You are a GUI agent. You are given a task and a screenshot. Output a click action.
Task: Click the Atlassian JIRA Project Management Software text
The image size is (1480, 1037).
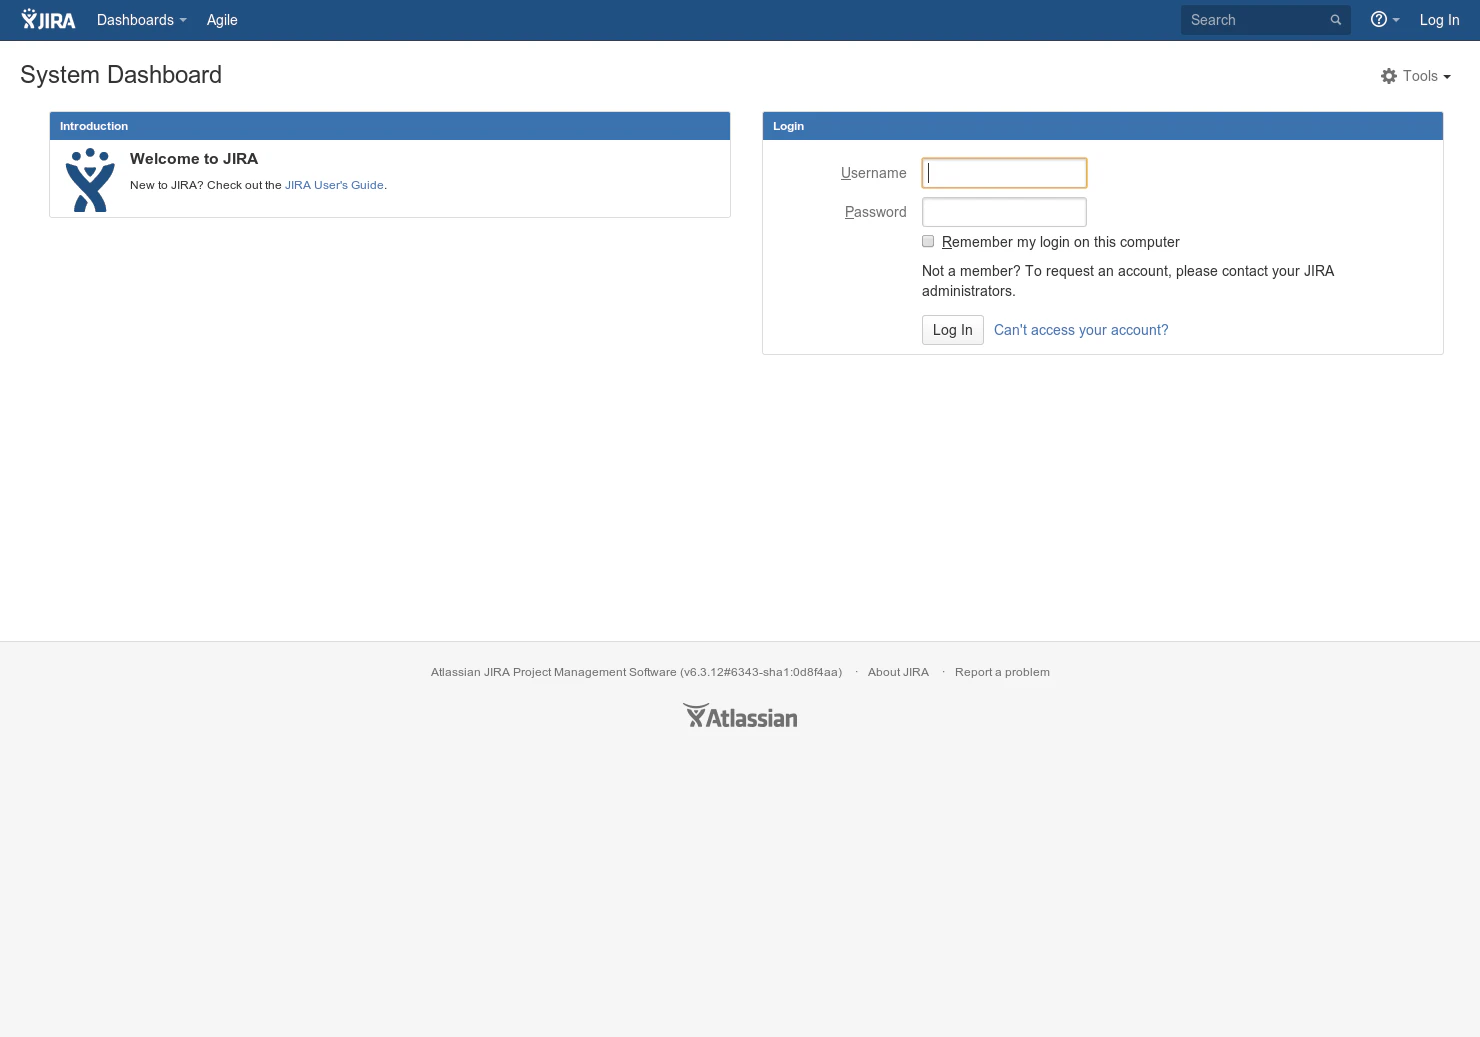click(636, 672)
